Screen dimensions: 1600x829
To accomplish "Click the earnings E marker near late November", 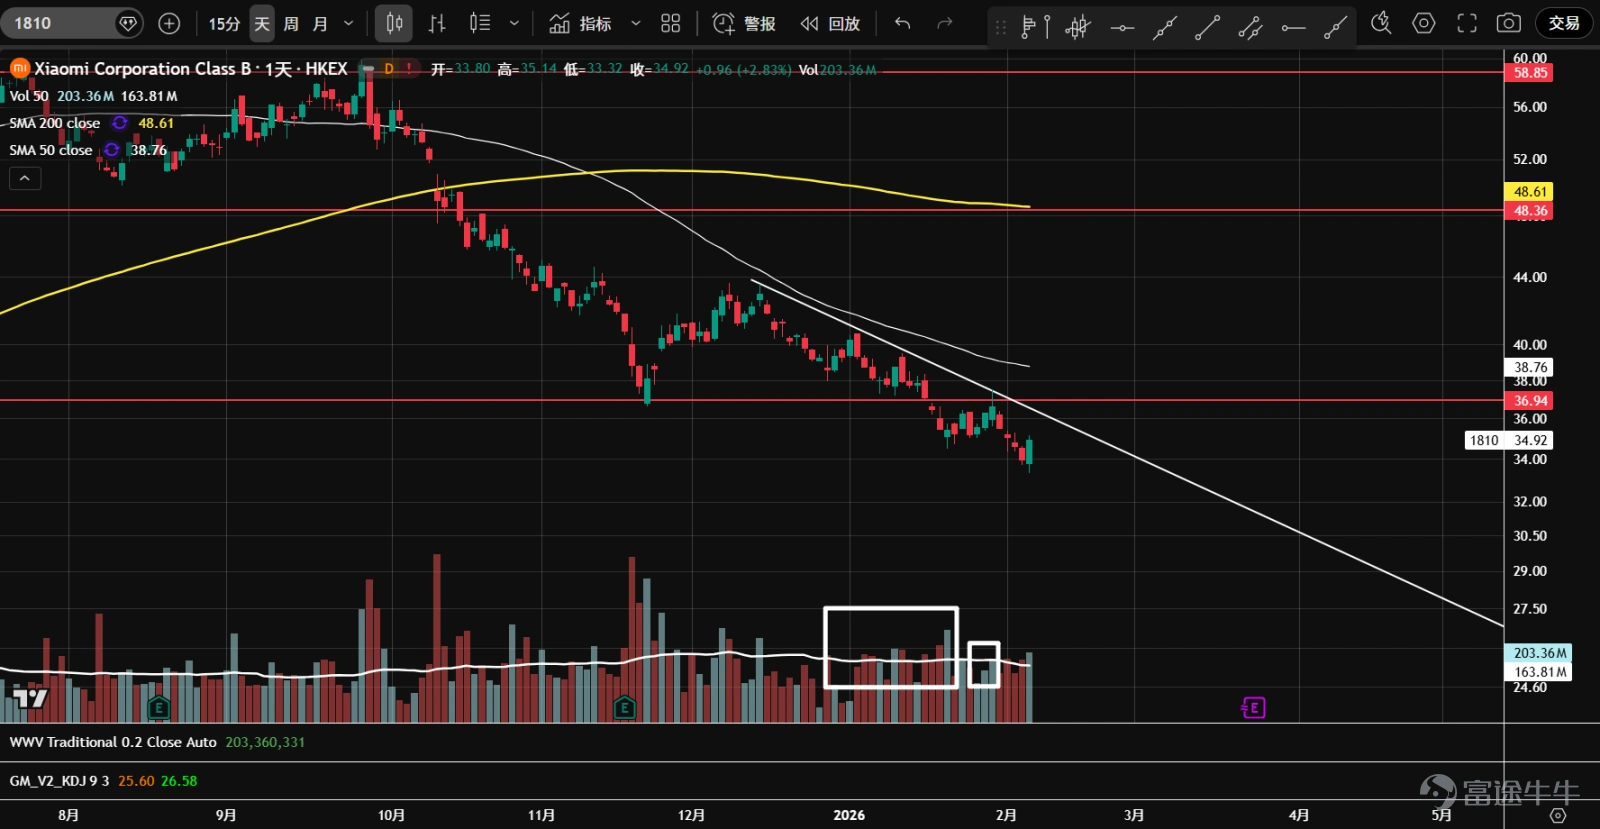I will pyautogui.click(x=624, y=708).
